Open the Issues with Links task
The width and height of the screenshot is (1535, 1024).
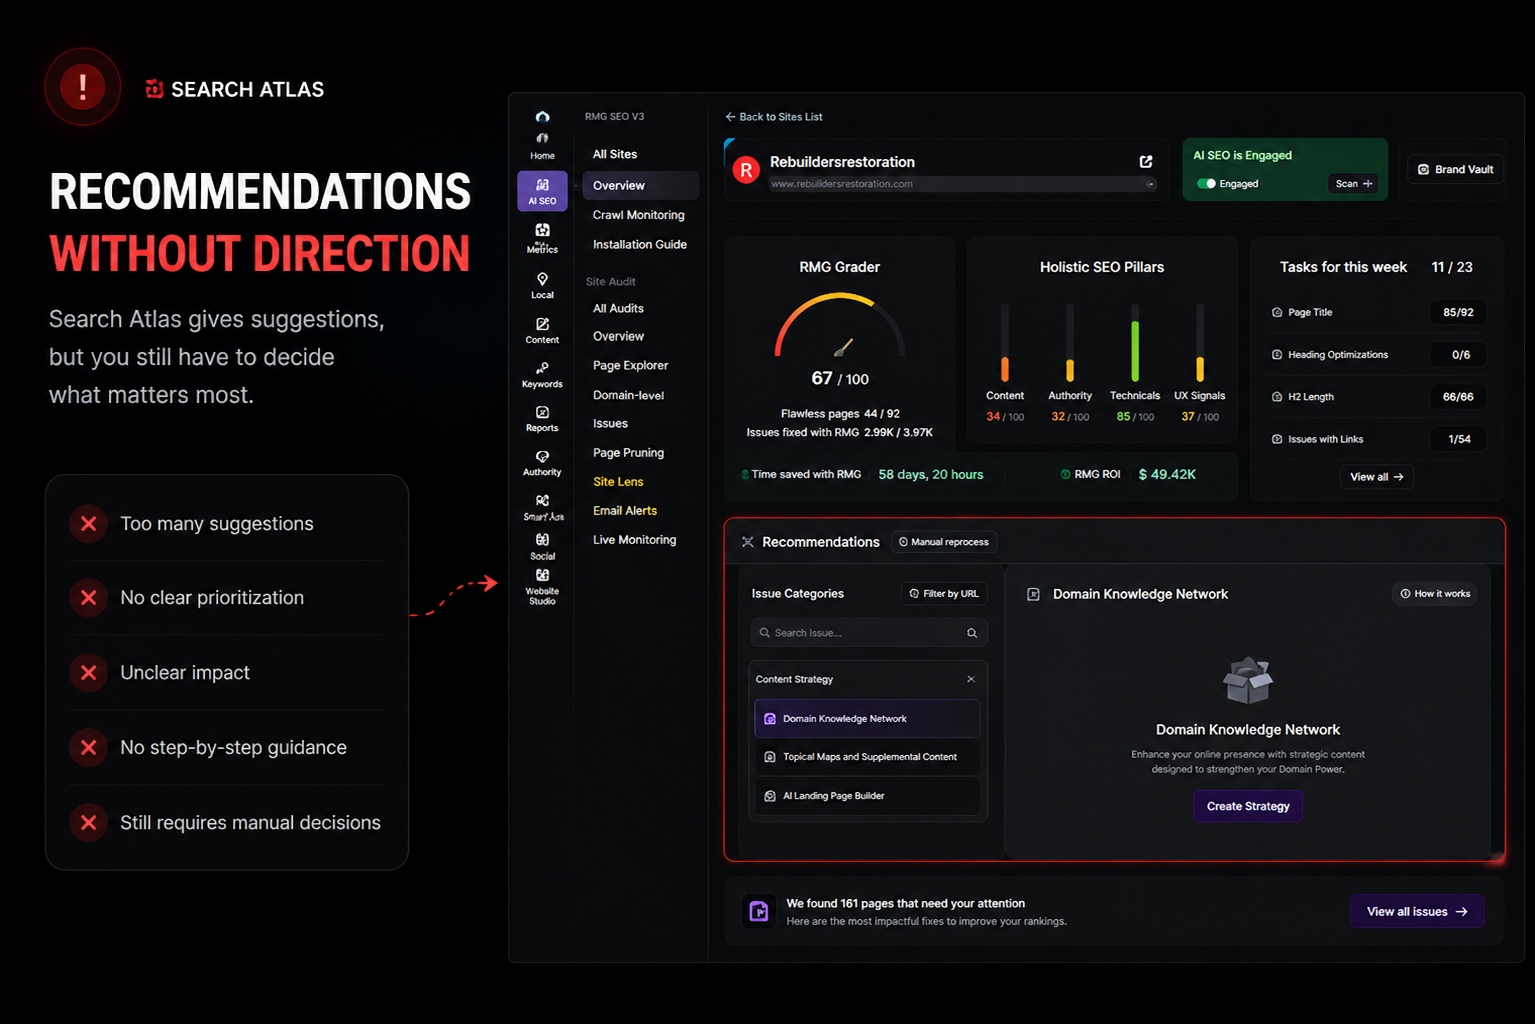click(x=1378, y=439)
